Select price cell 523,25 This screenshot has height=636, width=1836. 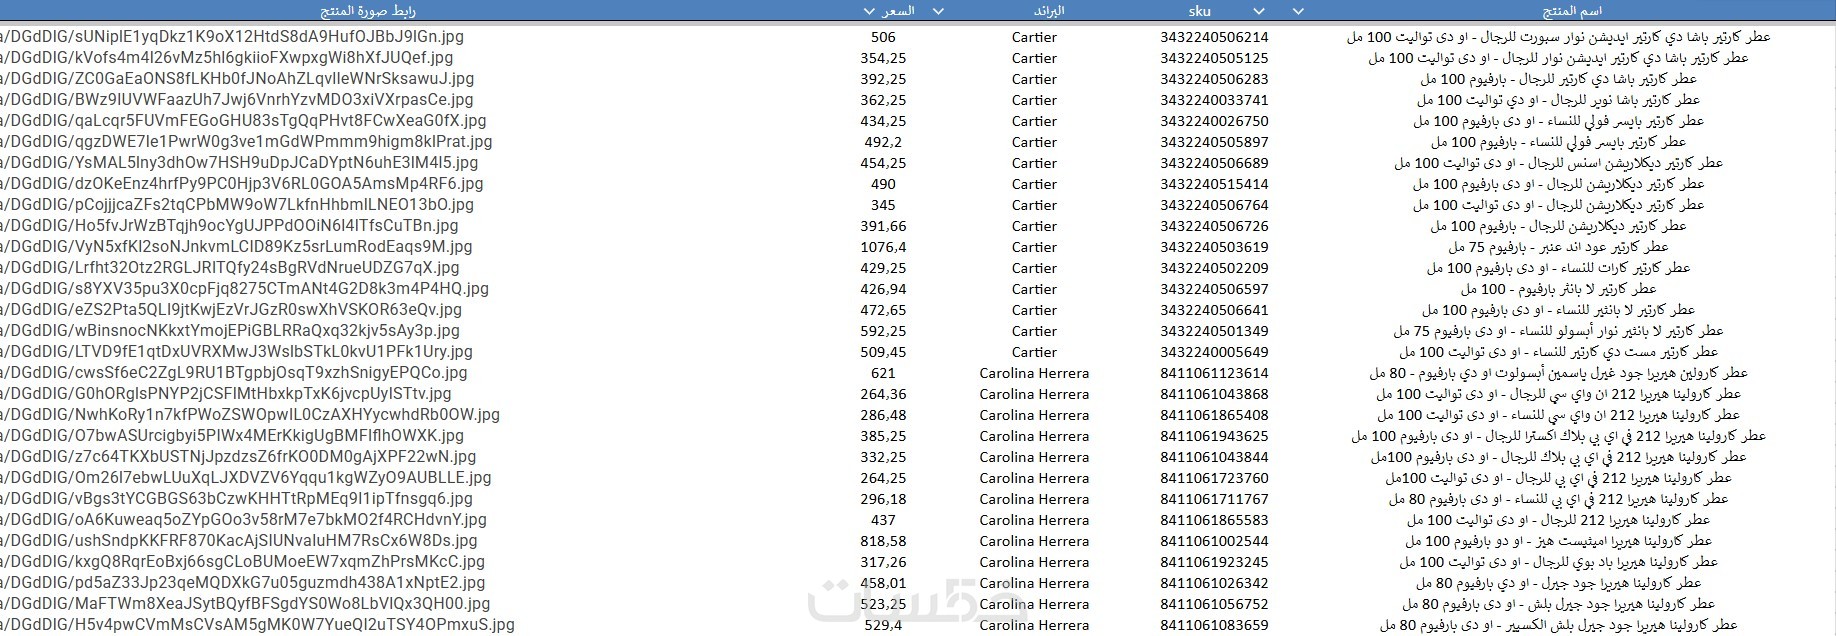(883, 604)
